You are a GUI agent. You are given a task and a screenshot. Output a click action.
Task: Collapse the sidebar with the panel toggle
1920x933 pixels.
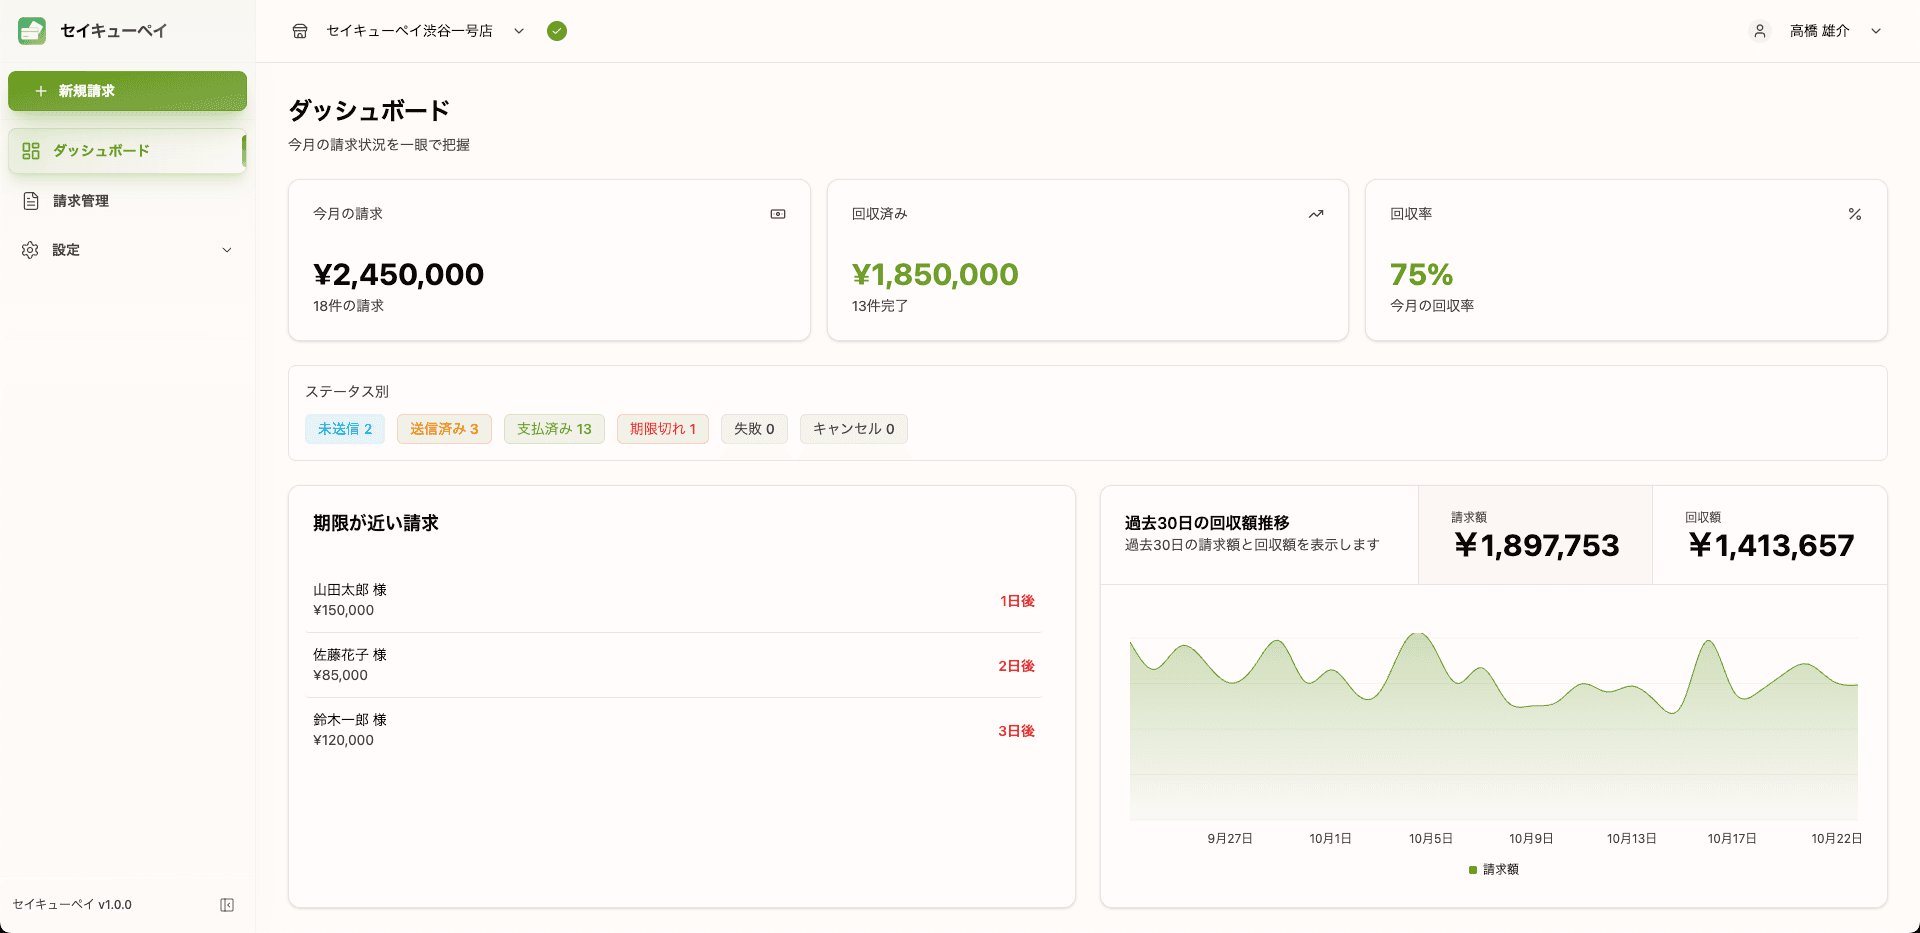(227, 905)
